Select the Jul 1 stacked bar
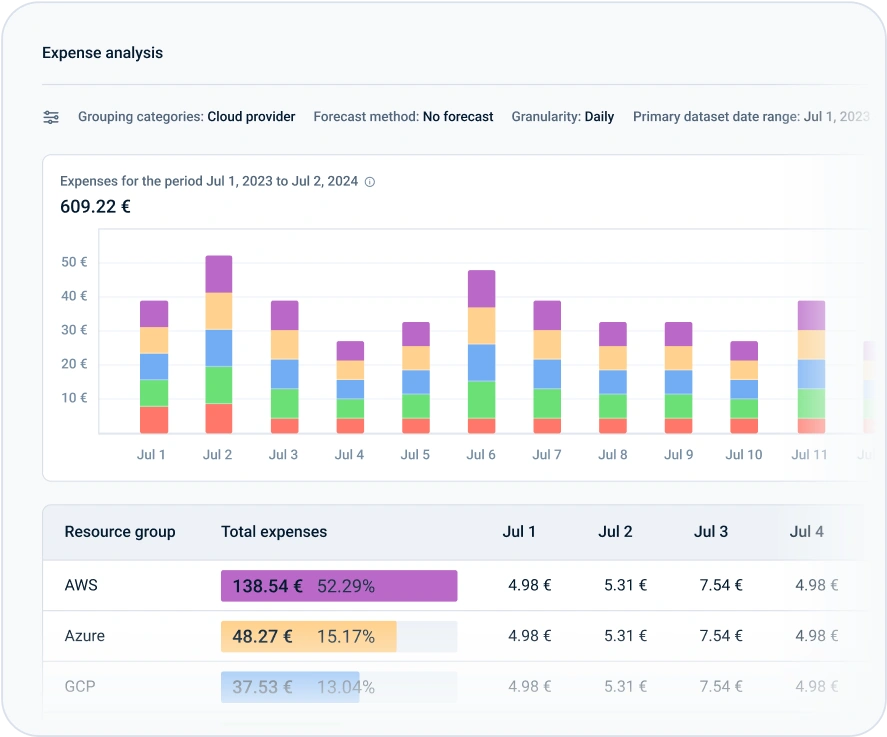Image resolution: width=887 pixels, height=737 pixels. pyautogui.click(x=154, y=367)
